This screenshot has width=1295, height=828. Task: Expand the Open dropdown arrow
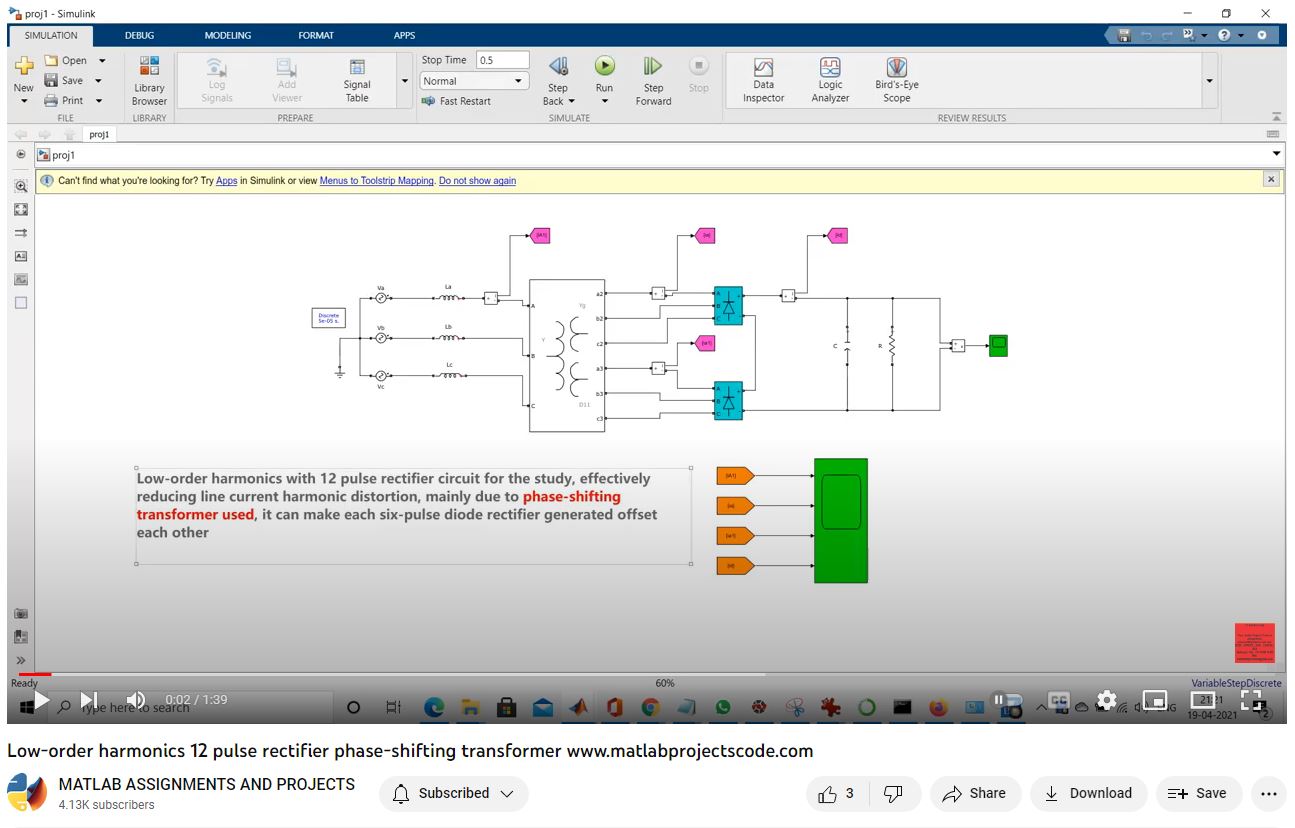click(101, 60)
